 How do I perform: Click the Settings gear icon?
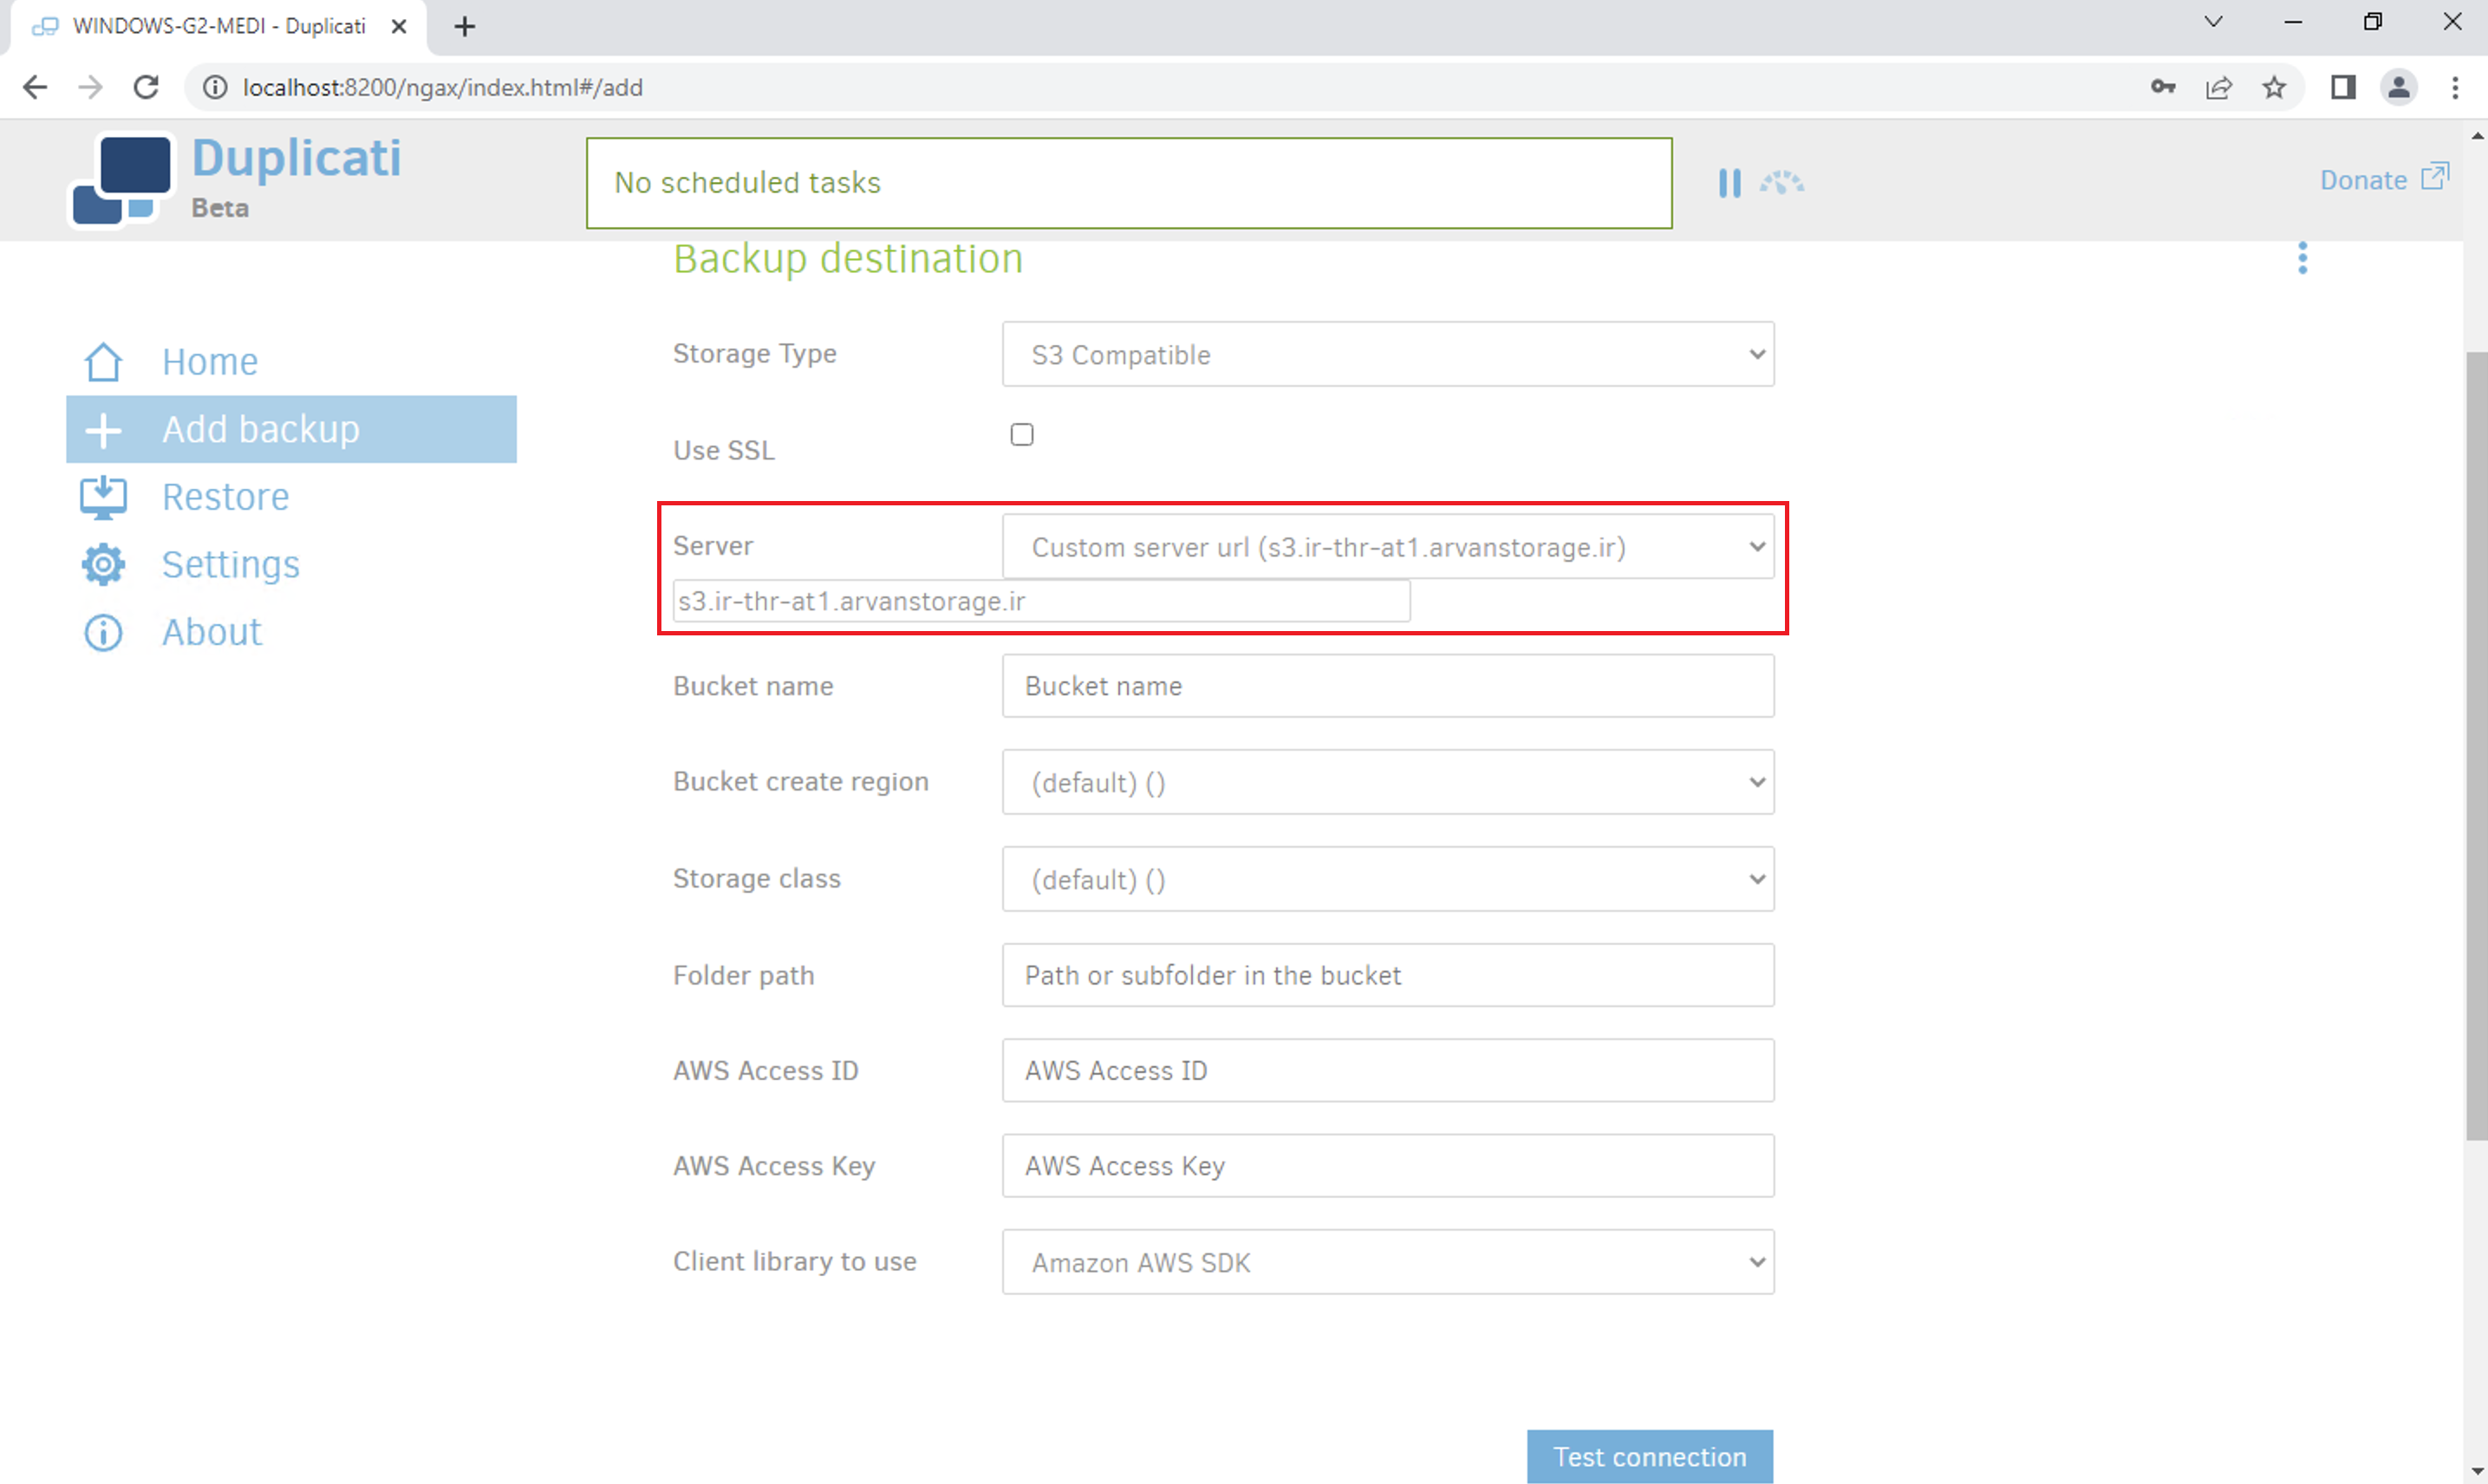tap(103, 565)
